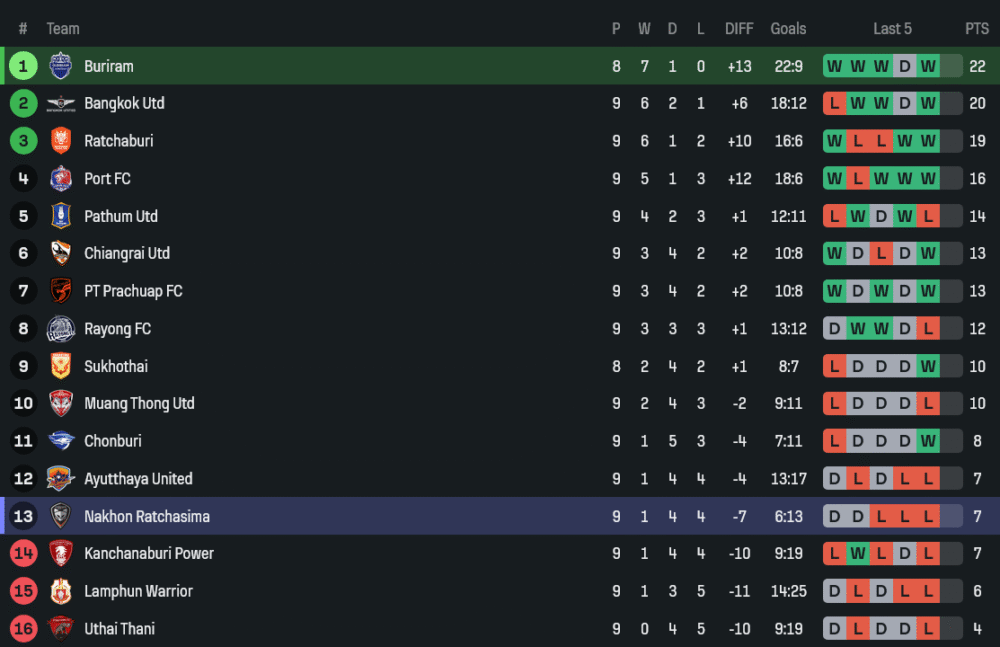Click the Last 5 column header
Image resolution: width=1000 pixels, height=647 pixels.
[892, 29]
